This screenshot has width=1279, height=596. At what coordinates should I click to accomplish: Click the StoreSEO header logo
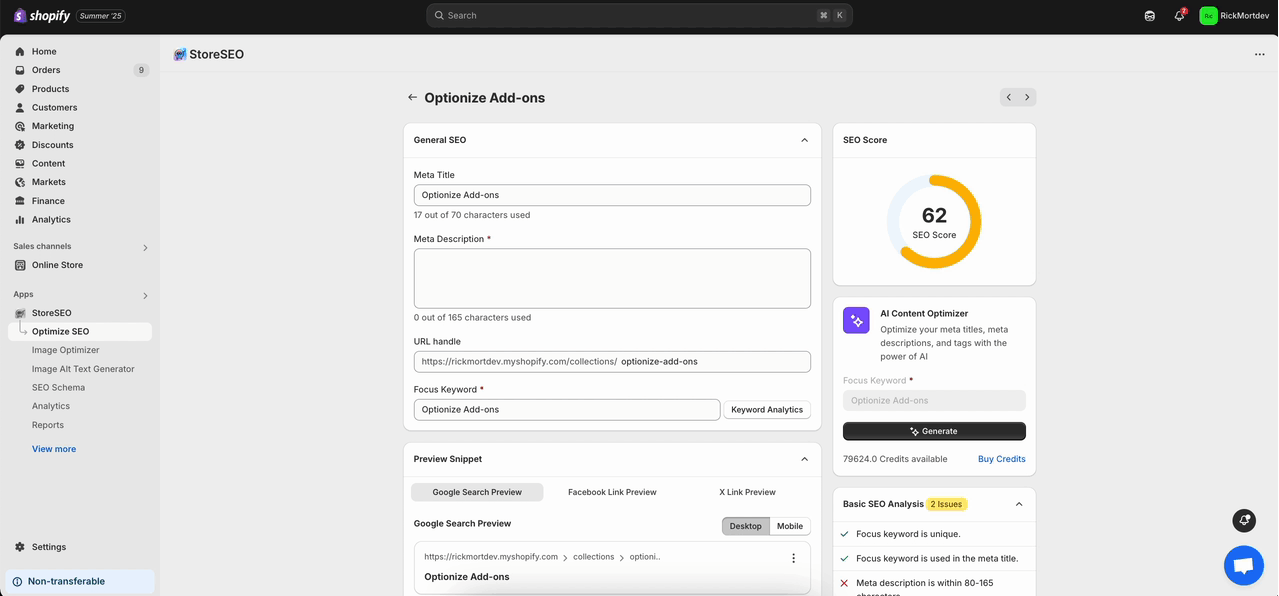[x=180, y=55]
